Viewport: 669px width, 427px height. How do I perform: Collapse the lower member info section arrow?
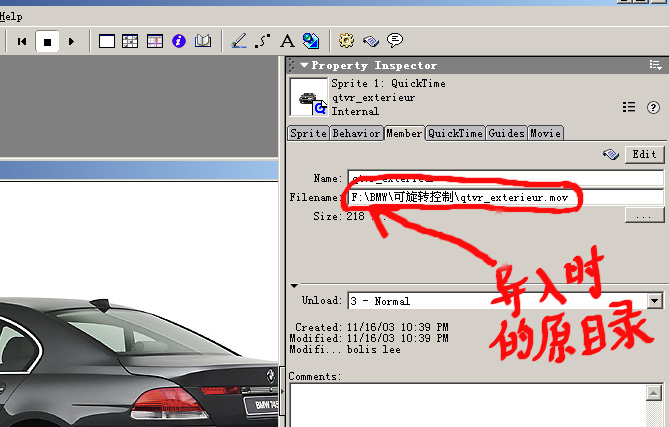tap(294, 285)
